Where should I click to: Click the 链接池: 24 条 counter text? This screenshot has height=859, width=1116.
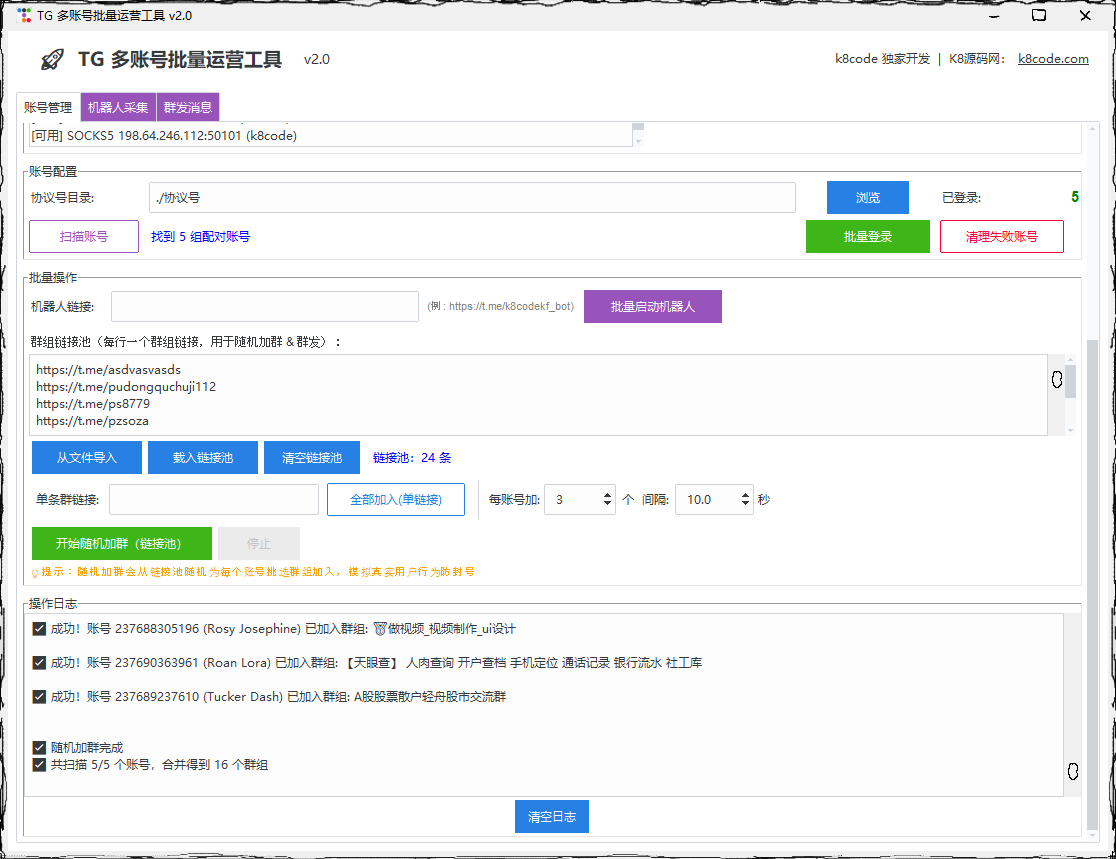(x=412, y=458)
